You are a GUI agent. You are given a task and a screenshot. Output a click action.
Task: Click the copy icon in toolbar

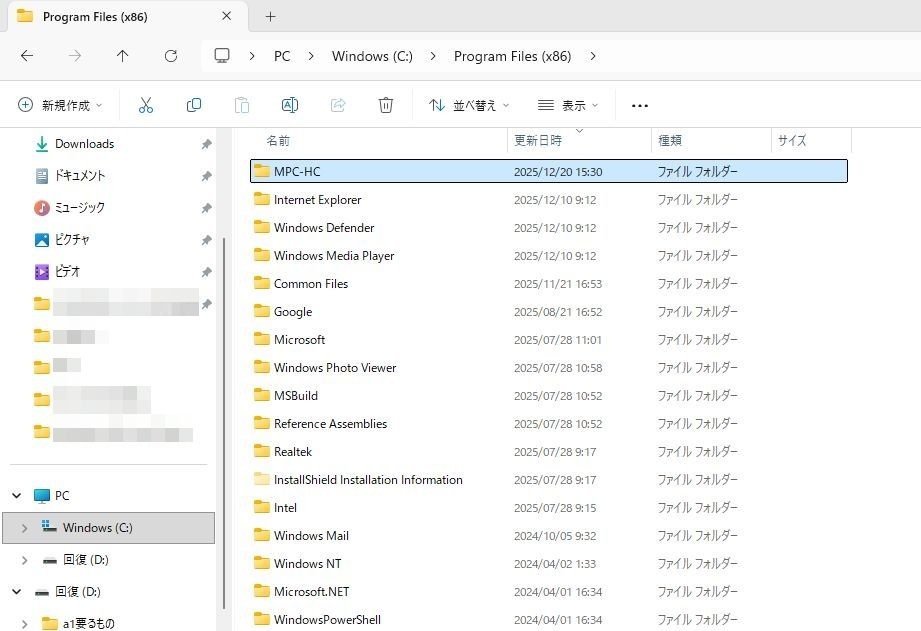tap(194, 105)
